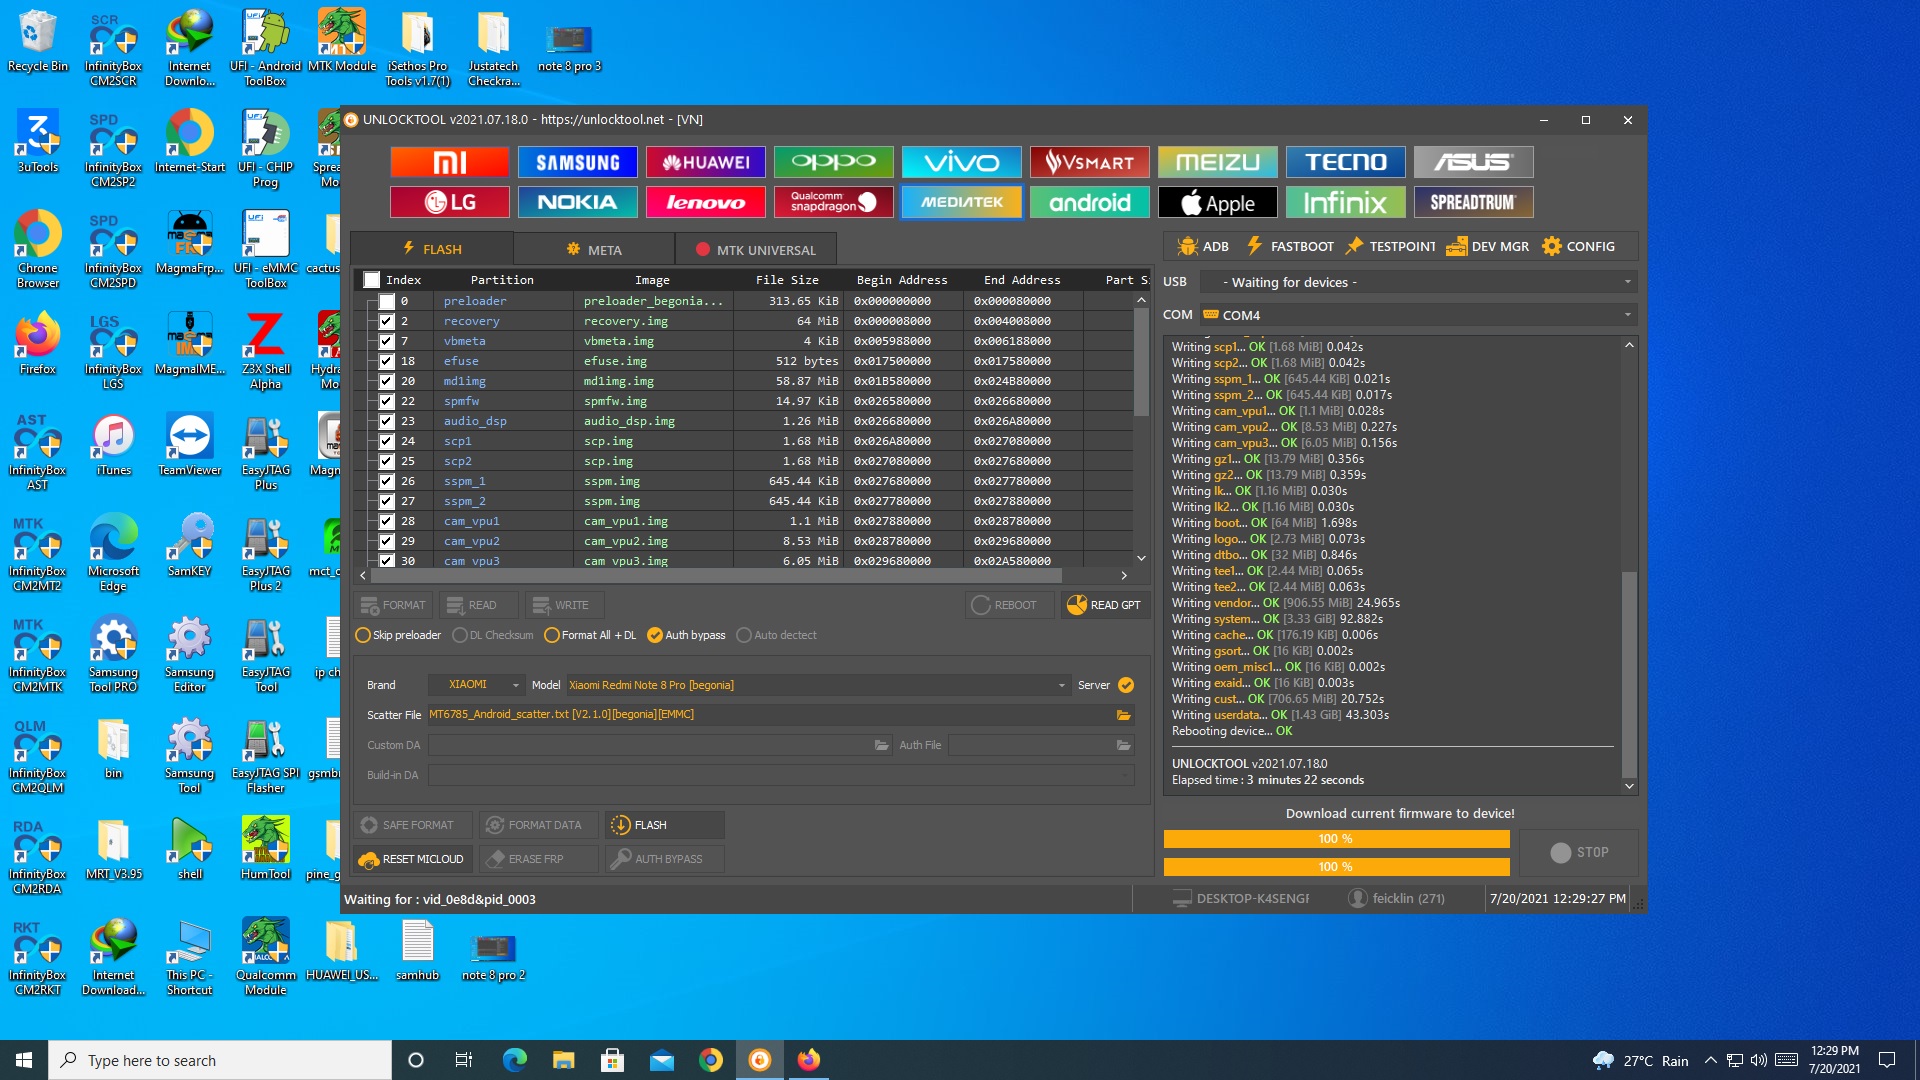Switch to the META tab
The height and width of the screenshot is (1080, 1920).
coord(594,249)
